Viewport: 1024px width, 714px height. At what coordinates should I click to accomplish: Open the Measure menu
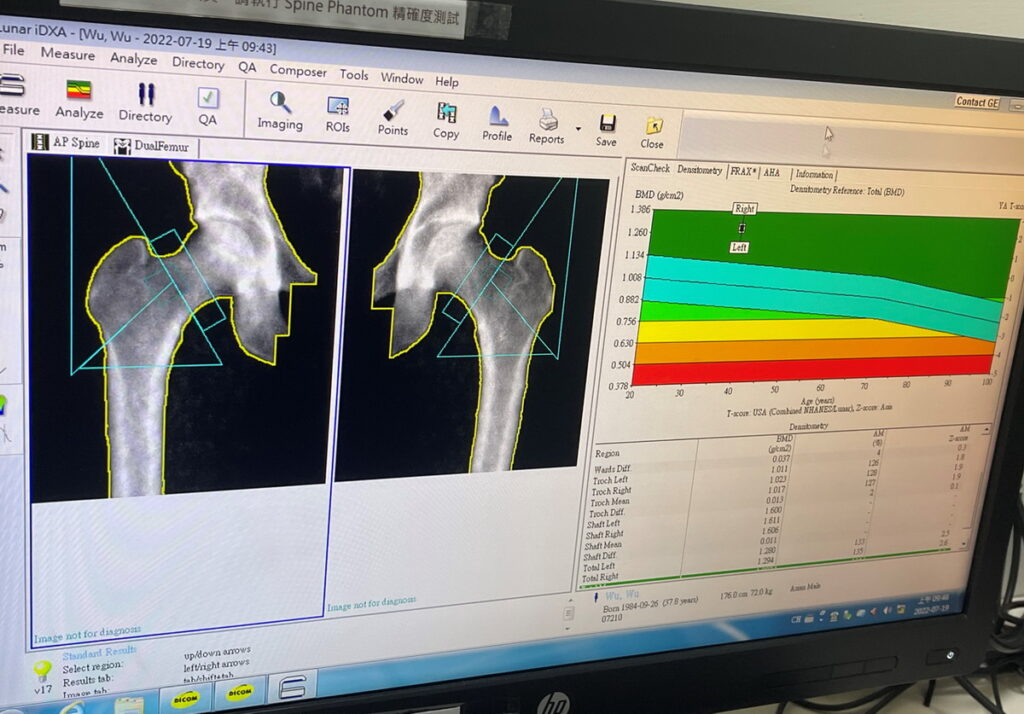(x=68, y=54)
